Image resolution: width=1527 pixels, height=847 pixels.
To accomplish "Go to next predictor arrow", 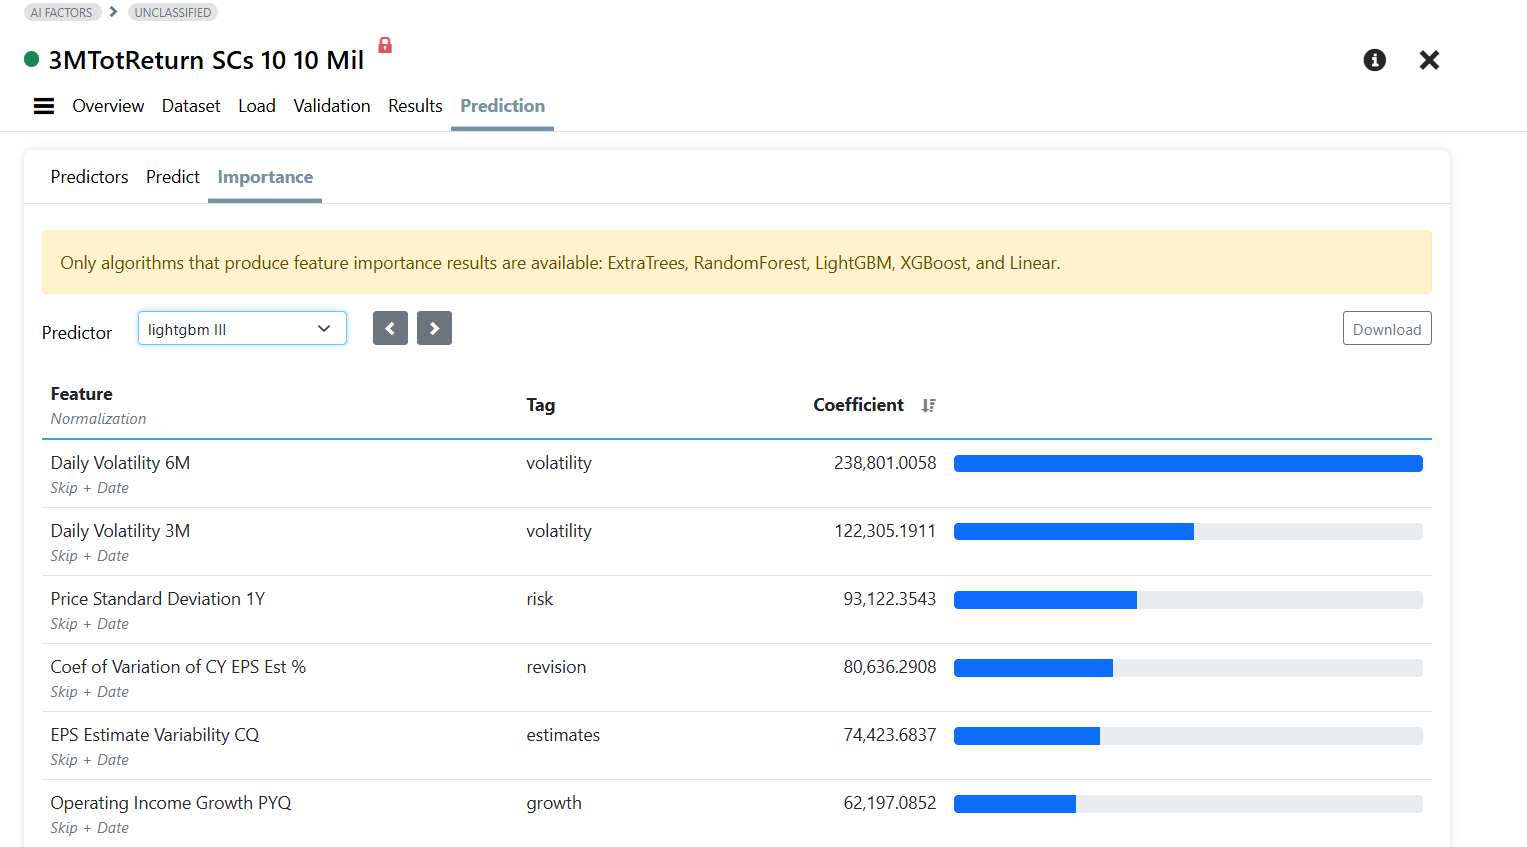I will pyautogui.click(x=434, y=328).
